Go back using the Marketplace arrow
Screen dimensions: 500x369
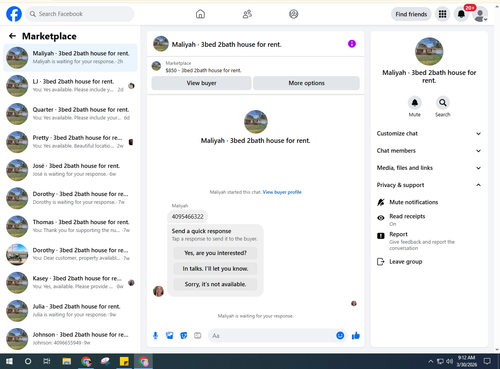tap(12, 36)
